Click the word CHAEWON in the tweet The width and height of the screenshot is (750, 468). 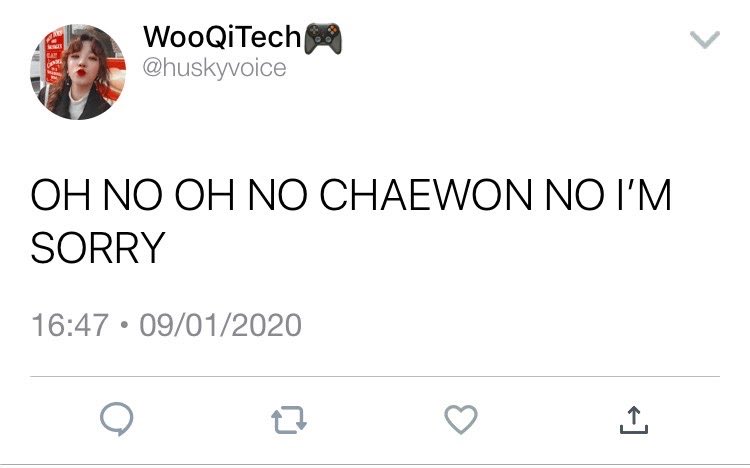point(426,195)
